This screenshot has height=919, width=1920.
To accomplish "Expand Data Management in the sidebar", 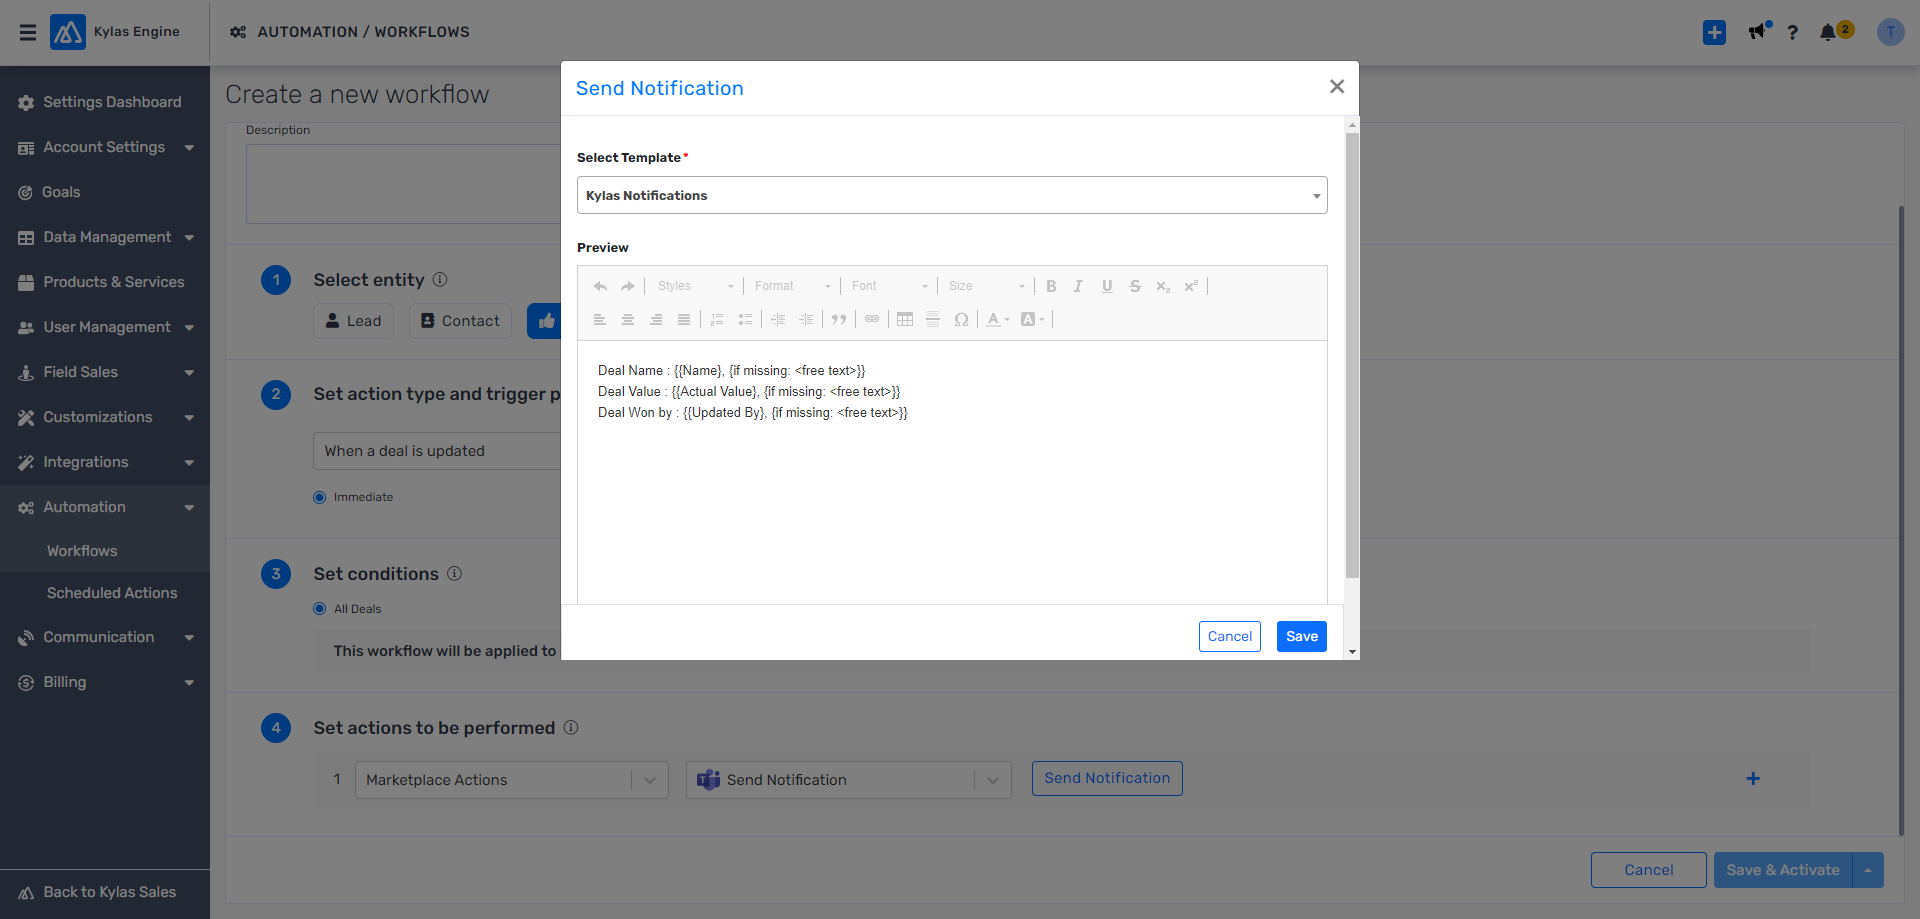I will tap(105, 237).
